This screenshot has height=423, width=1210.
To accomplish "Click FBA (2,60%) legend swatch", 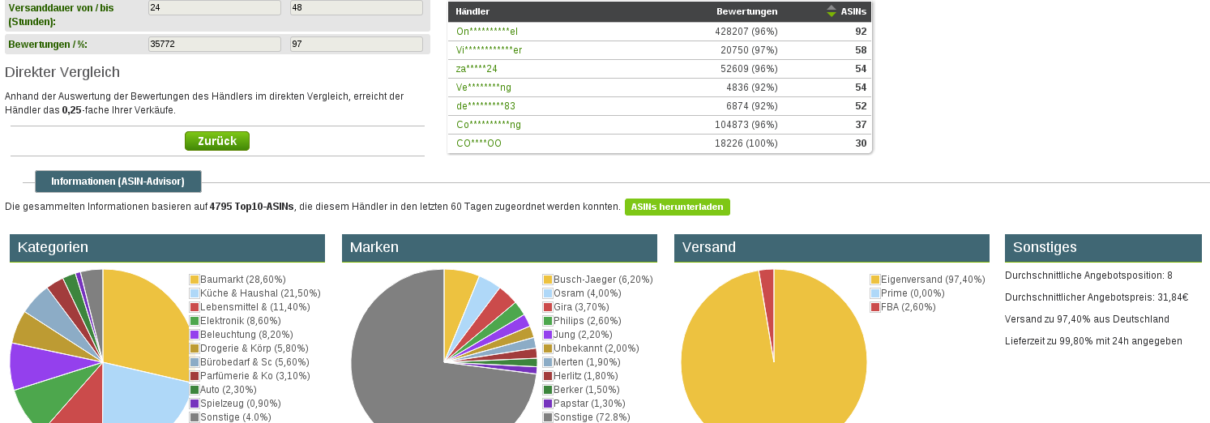I will [875, 307].
